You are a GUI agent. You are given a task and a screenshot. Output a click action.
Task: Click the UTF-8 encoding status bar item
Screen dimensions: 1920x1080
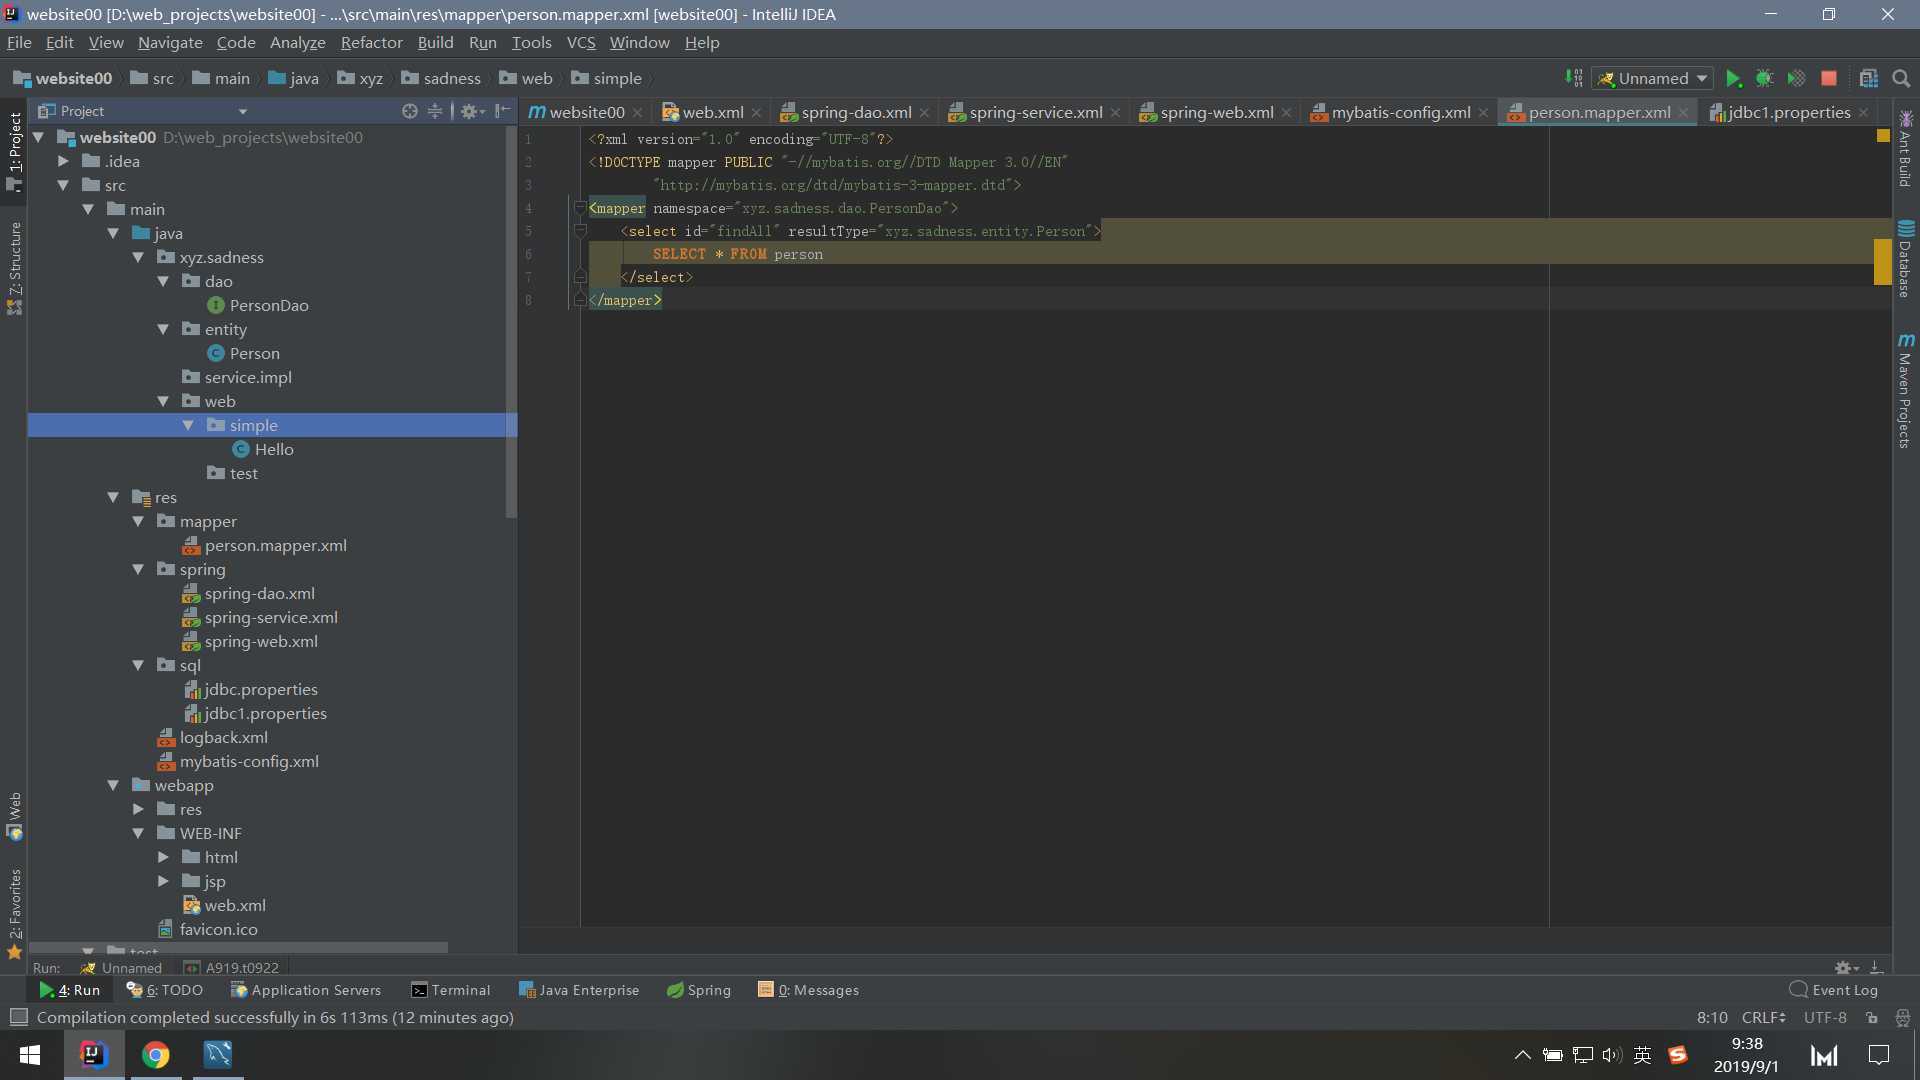click(x=1830, y=1017)
